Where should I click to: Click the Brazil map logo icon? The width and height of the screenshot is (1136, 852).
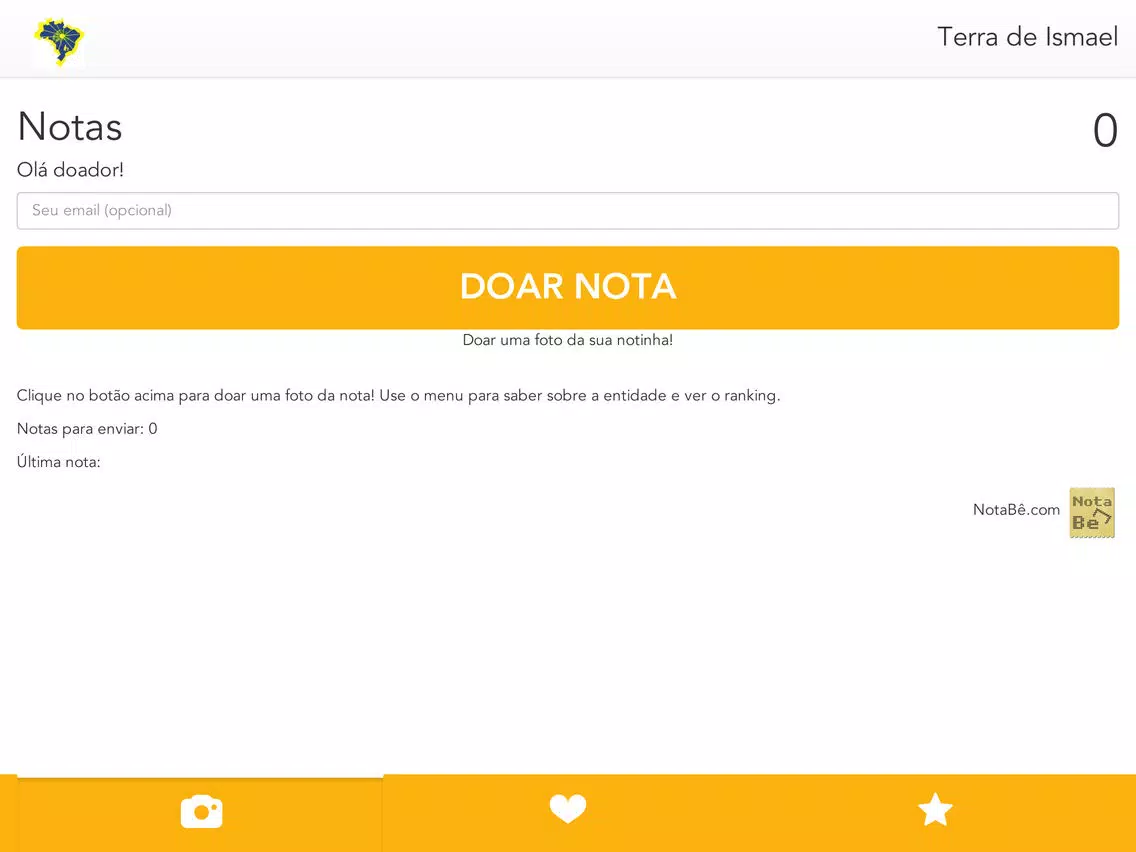point(59,41)
